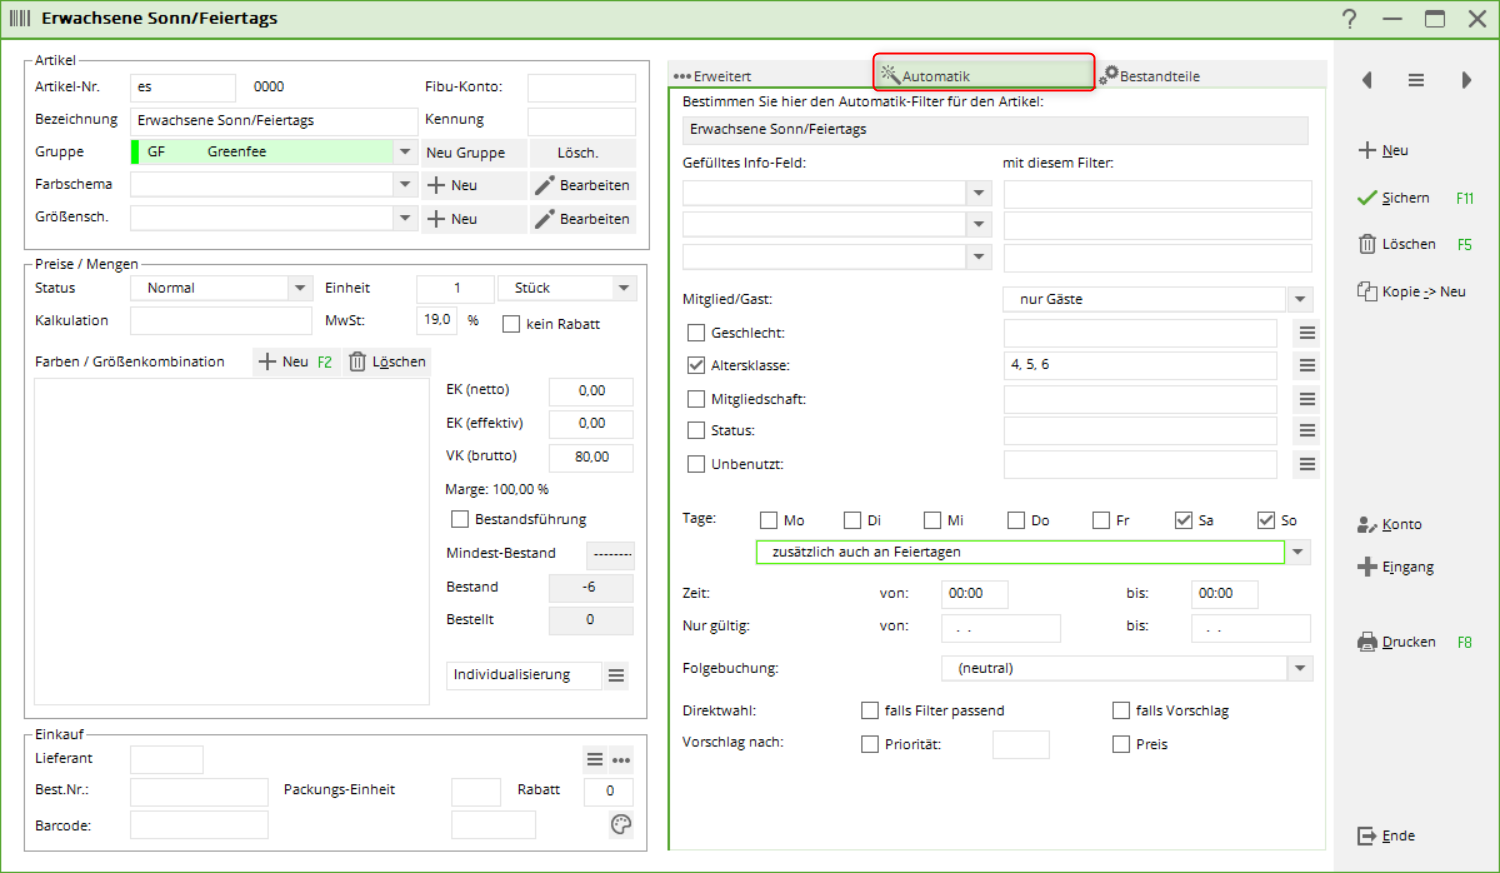Click the Drucken printer icon
The width and height of the screenshot is (1500, 873).
coord(1367,642)
